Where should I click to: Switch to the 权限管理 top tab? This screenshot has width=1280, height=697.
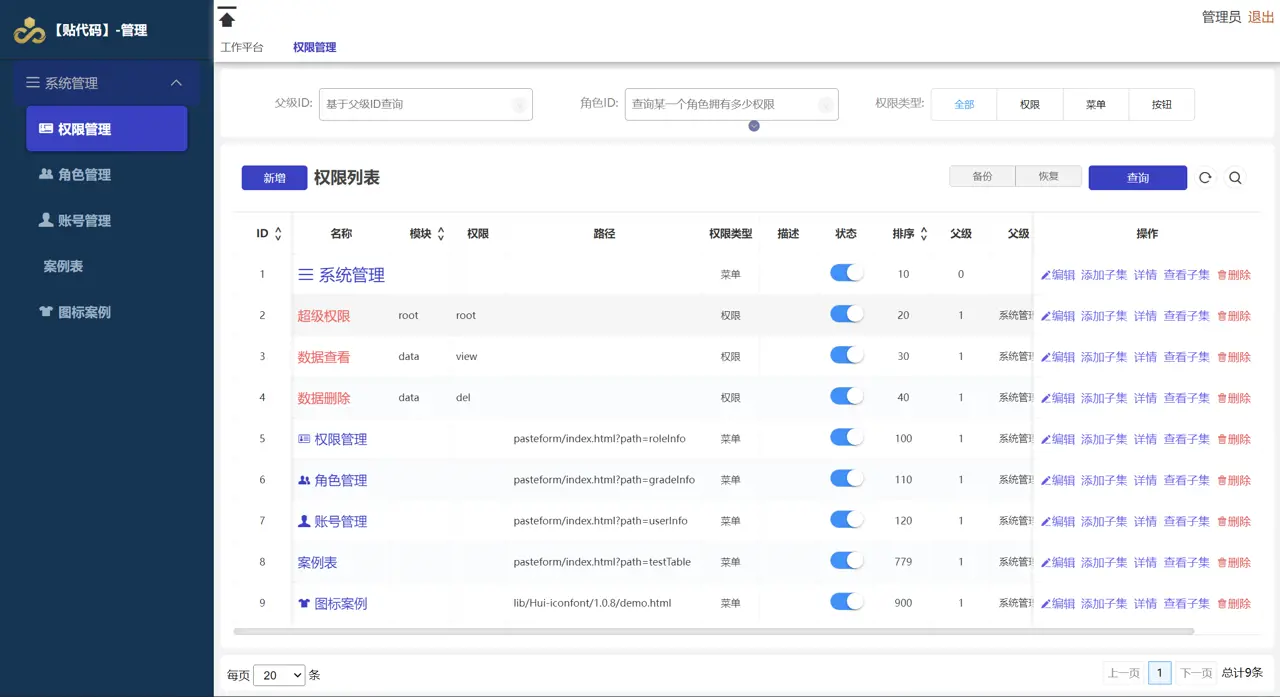tap(315, 47)
